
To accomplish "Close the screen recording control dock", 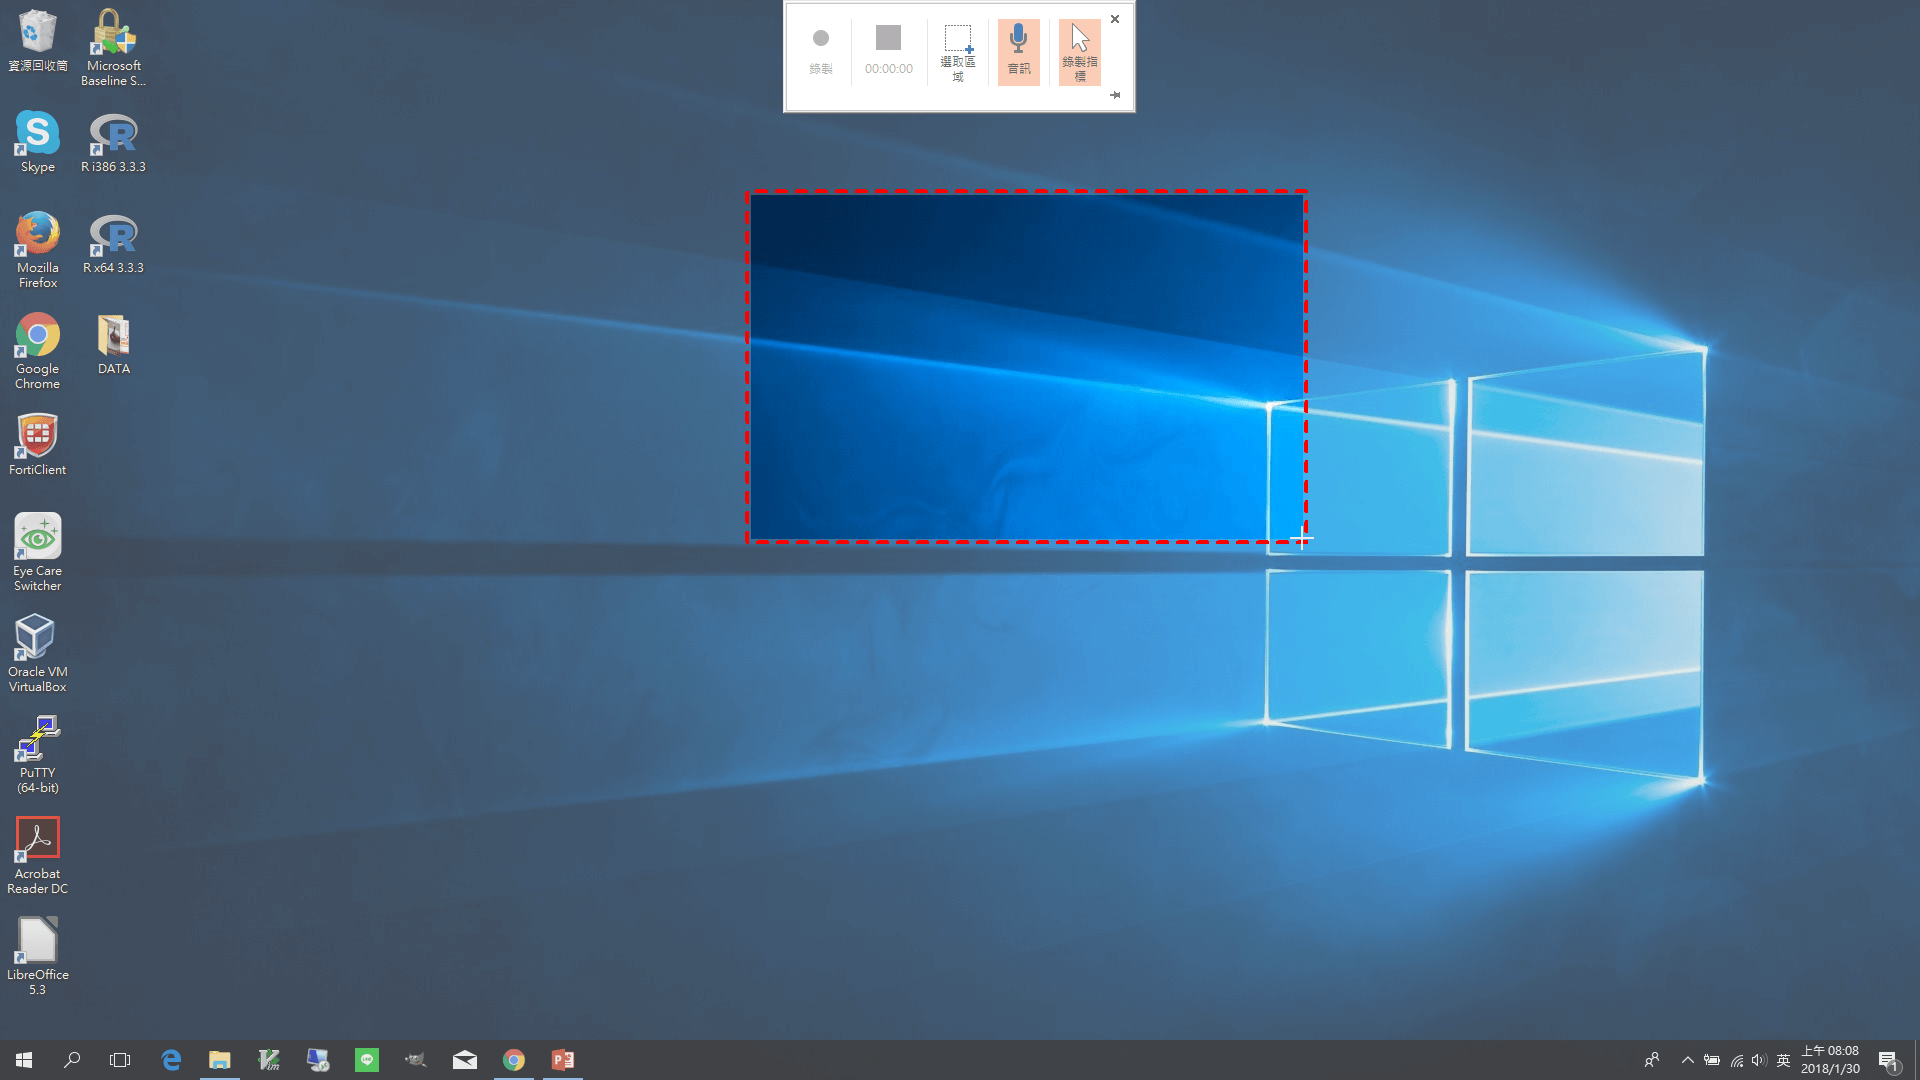I will pos(1115,19).
